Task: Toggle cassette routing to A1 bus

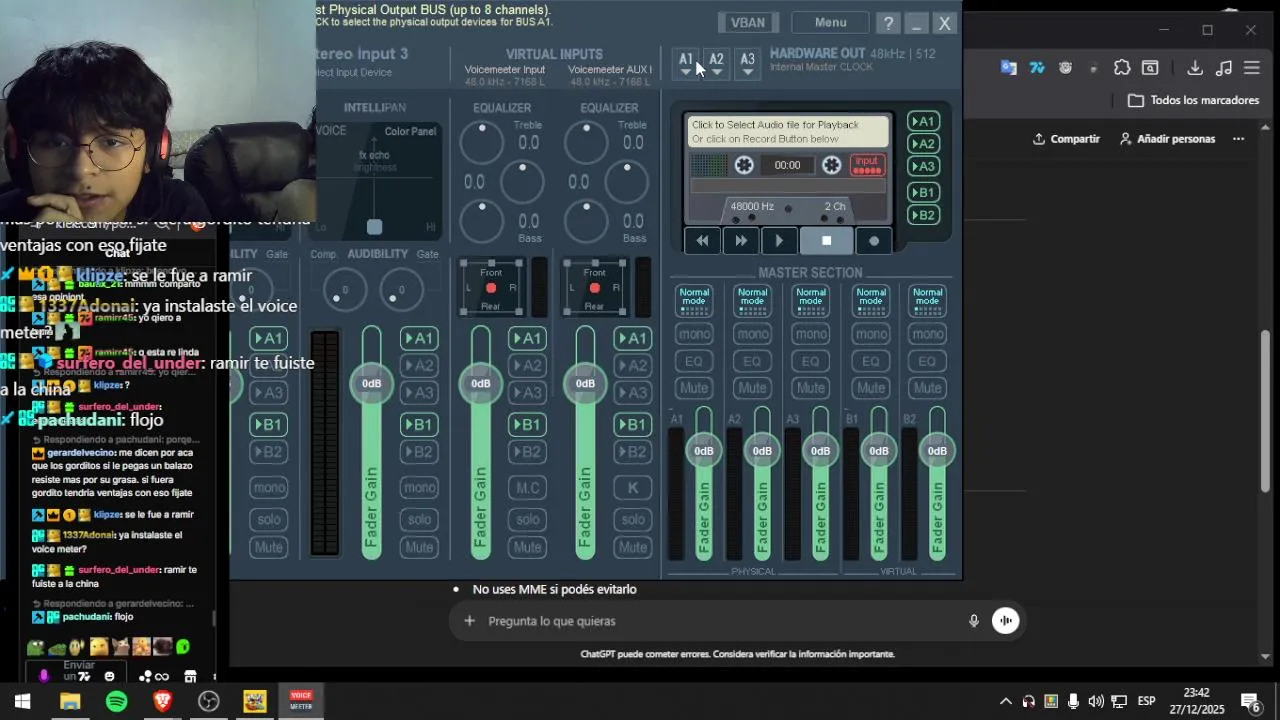Action: [922, 121]
